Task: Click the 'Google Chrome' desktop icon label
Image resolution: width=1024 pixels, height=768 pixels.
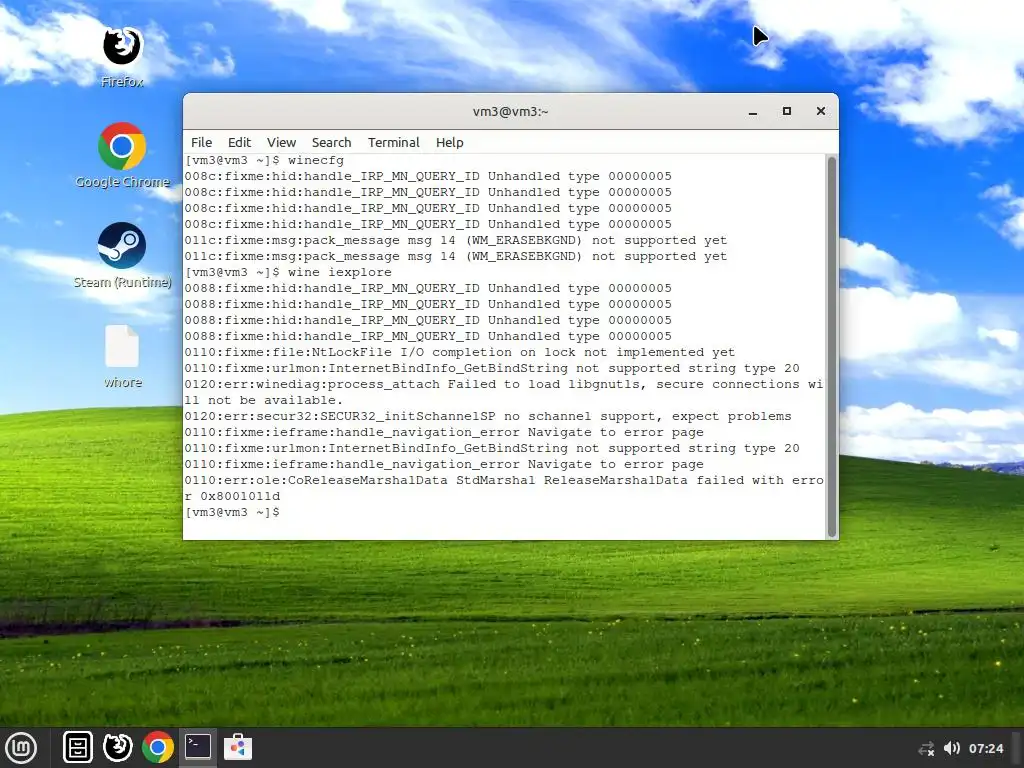Action: pos(122,182)
